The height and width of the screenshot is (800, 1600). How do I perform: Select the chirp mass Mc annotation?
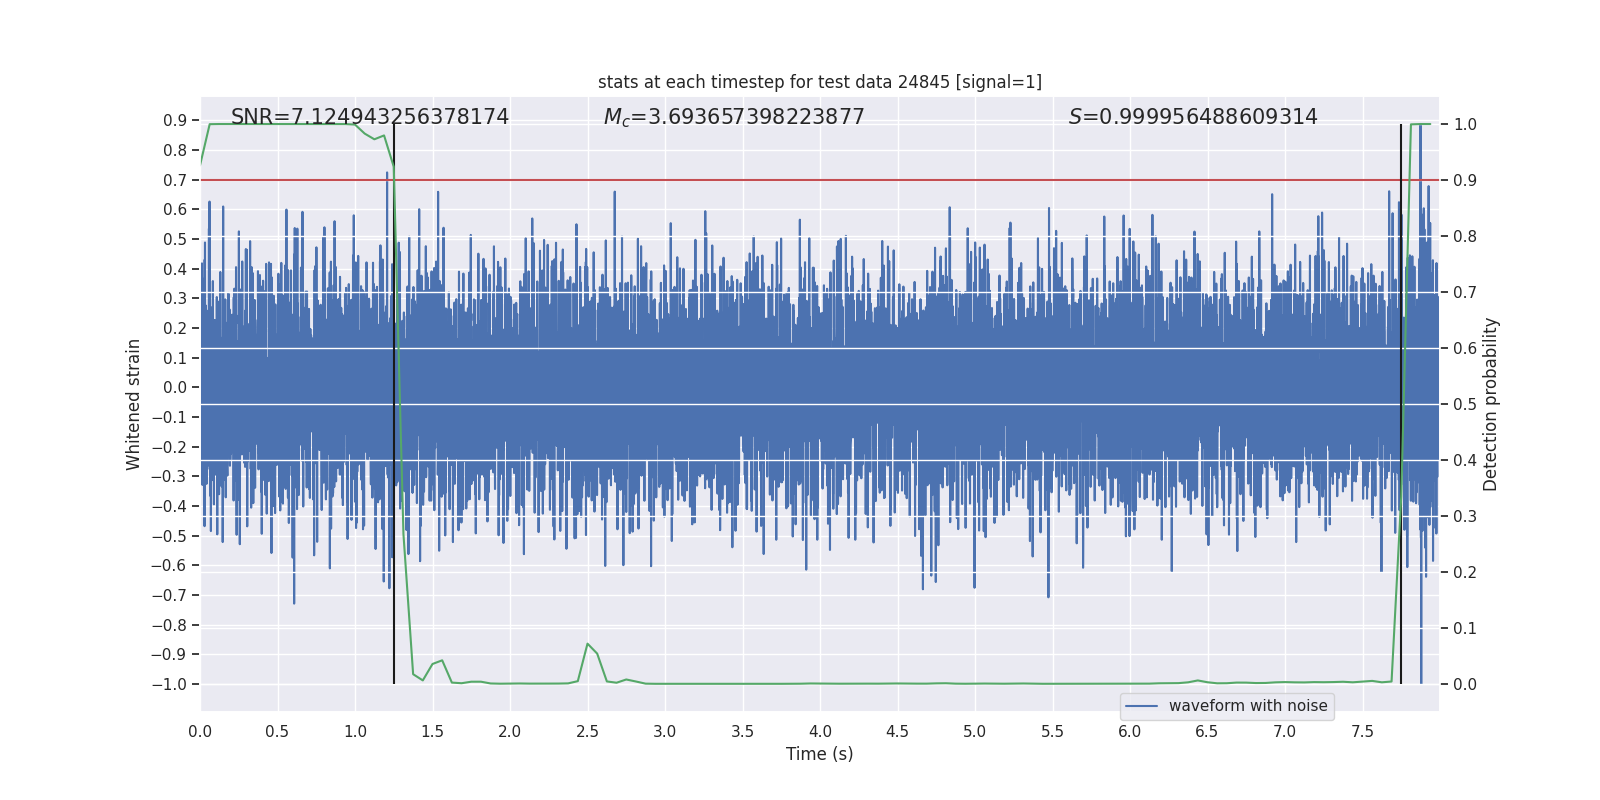(734, 117)
